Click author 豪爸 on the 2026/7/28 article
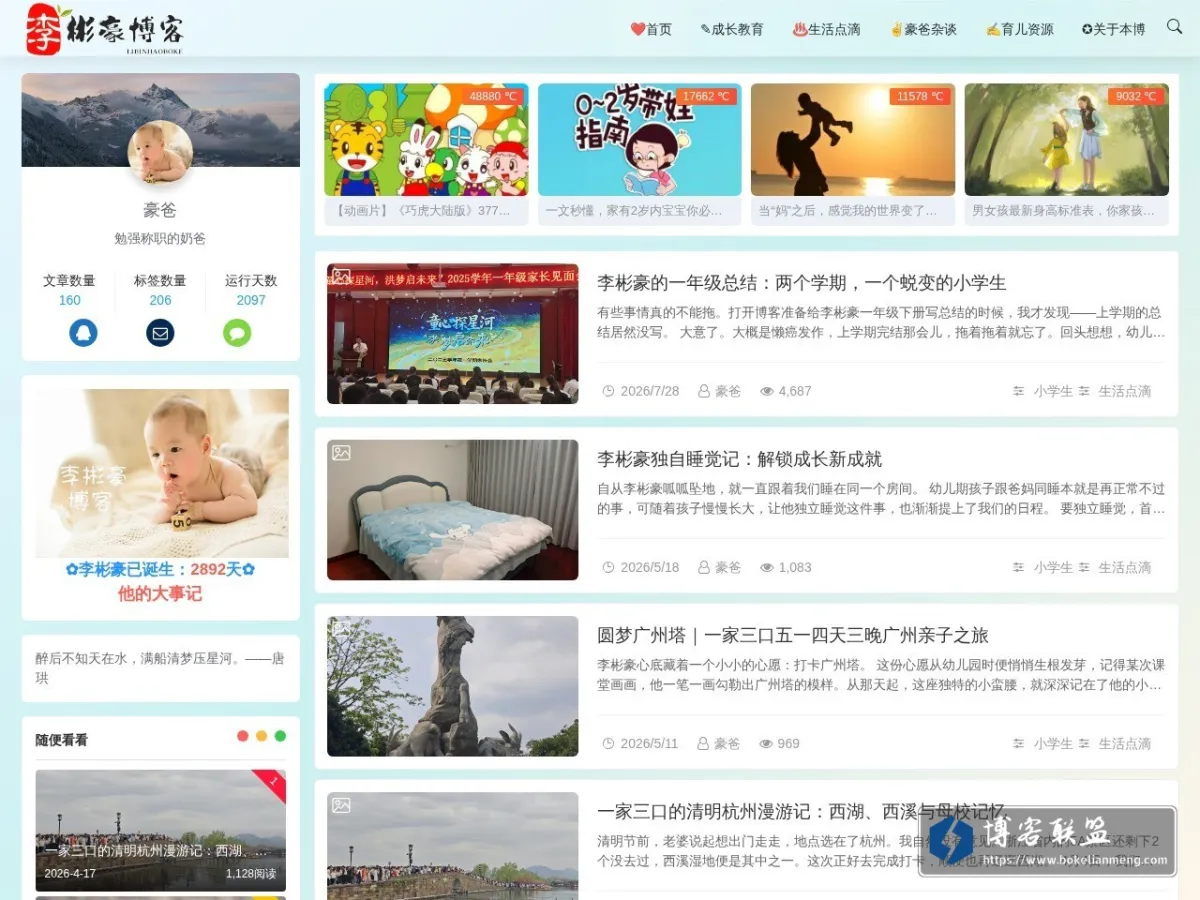Viewport: 1200px width, 900px height. pos(720,391)
